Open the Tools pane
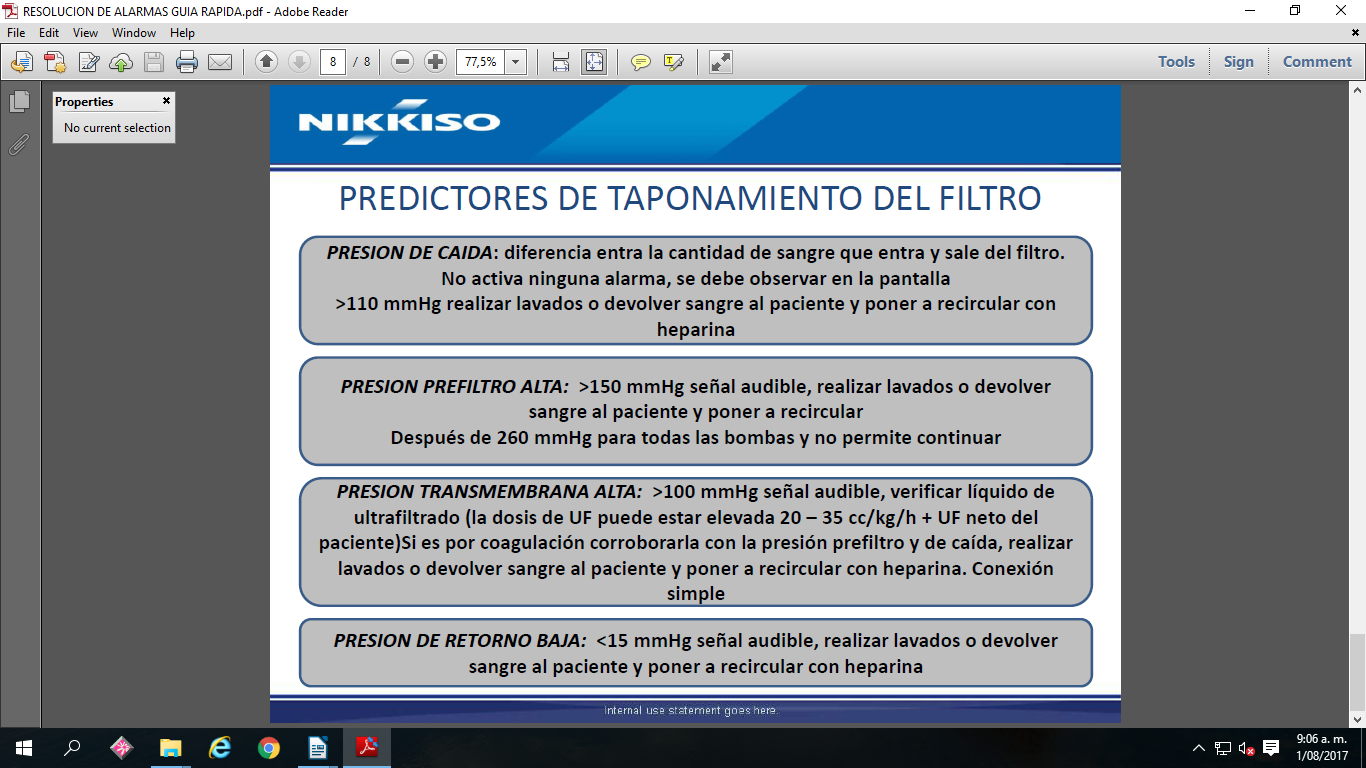Viewport: 1366px width, 768px height. (1176, 62)
